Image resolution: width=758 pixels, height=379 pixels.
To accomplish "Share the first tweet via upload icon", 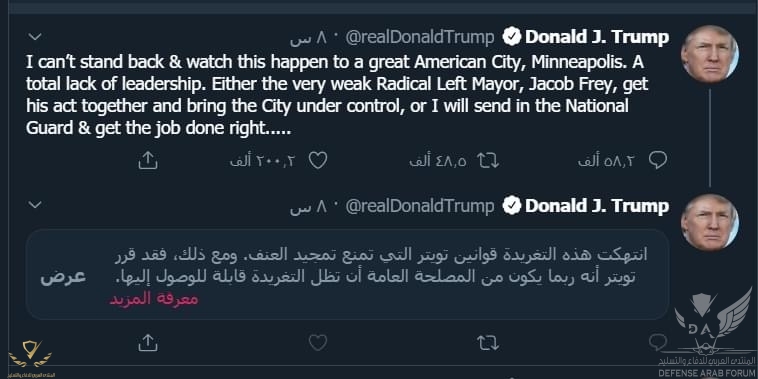I will [x=148, y=160].
